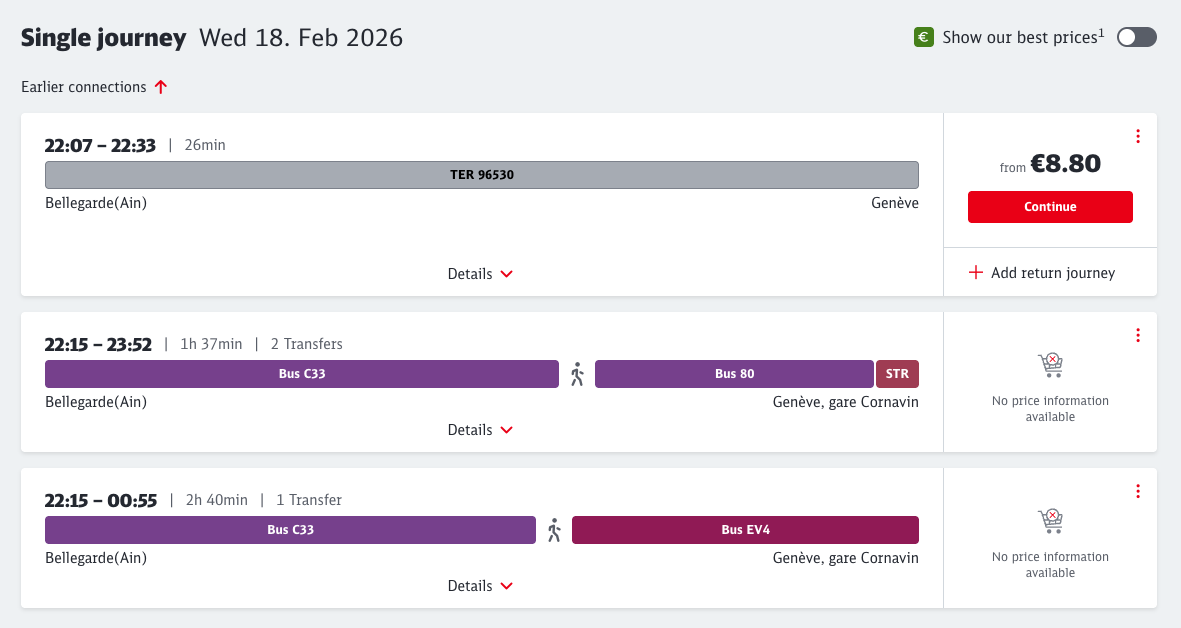Click walking transfer icon before Bus 80
This screenshot has width=1181, height=628.
(x=577, y=374)
